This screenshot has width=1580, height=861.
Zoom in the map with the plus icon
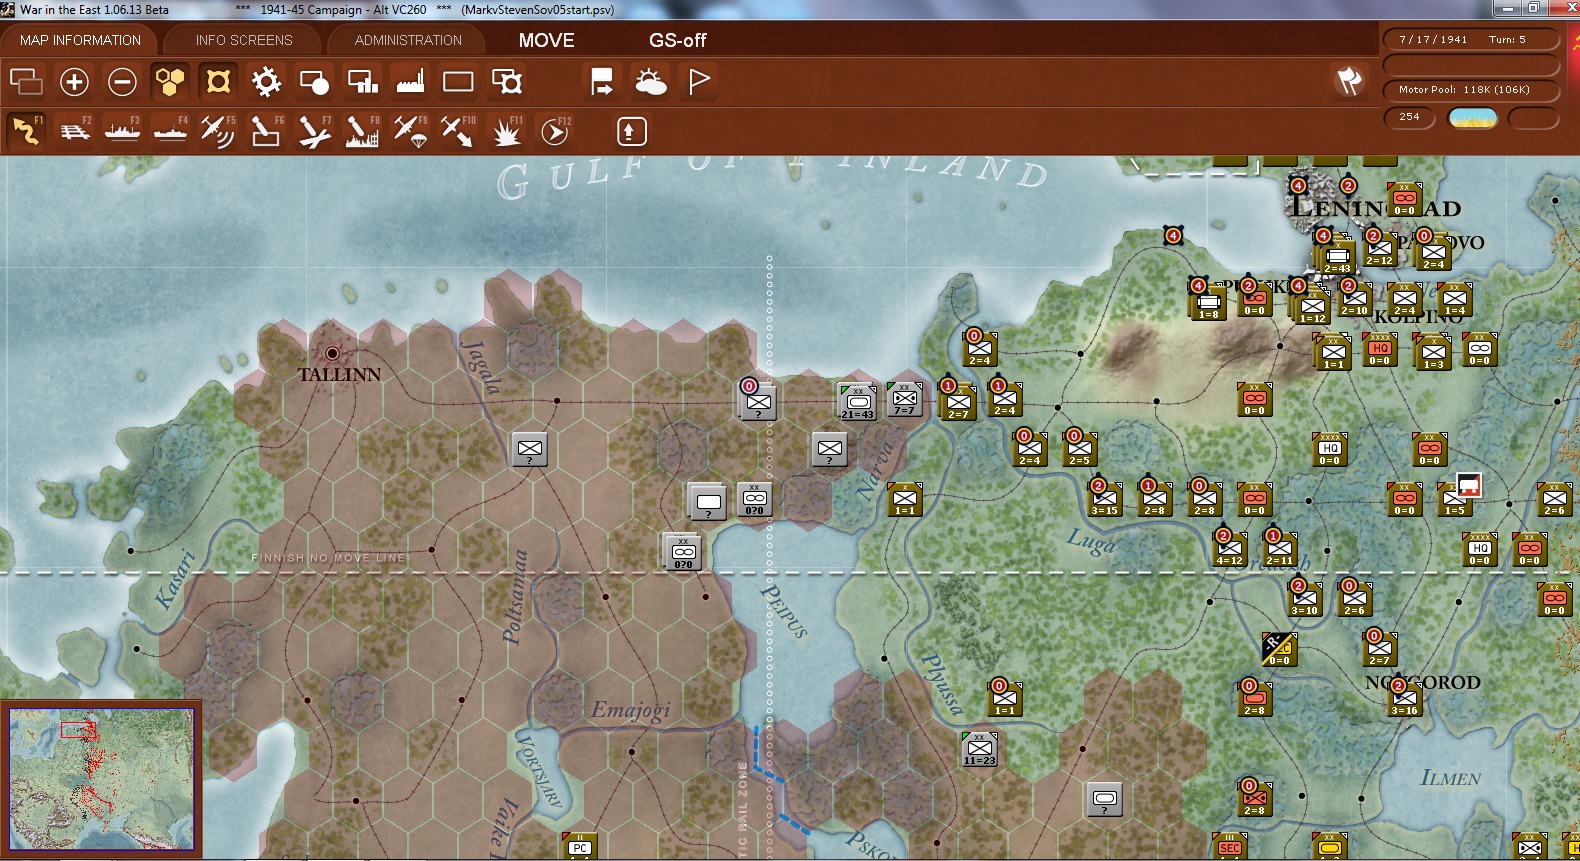74,81
